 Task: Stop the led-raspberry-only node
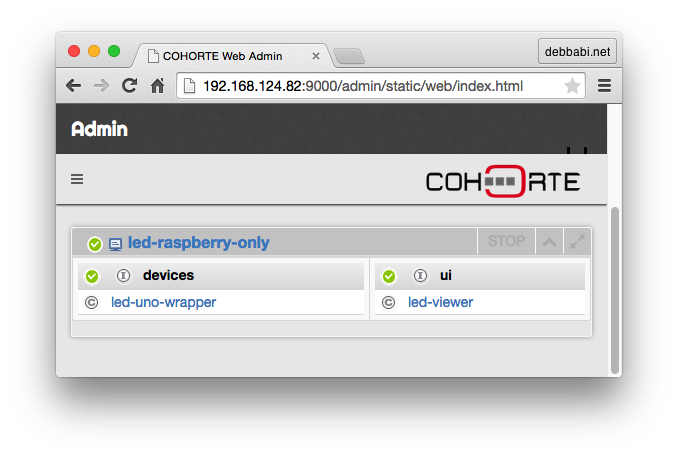pyautogui.click(x=506, y=241)
